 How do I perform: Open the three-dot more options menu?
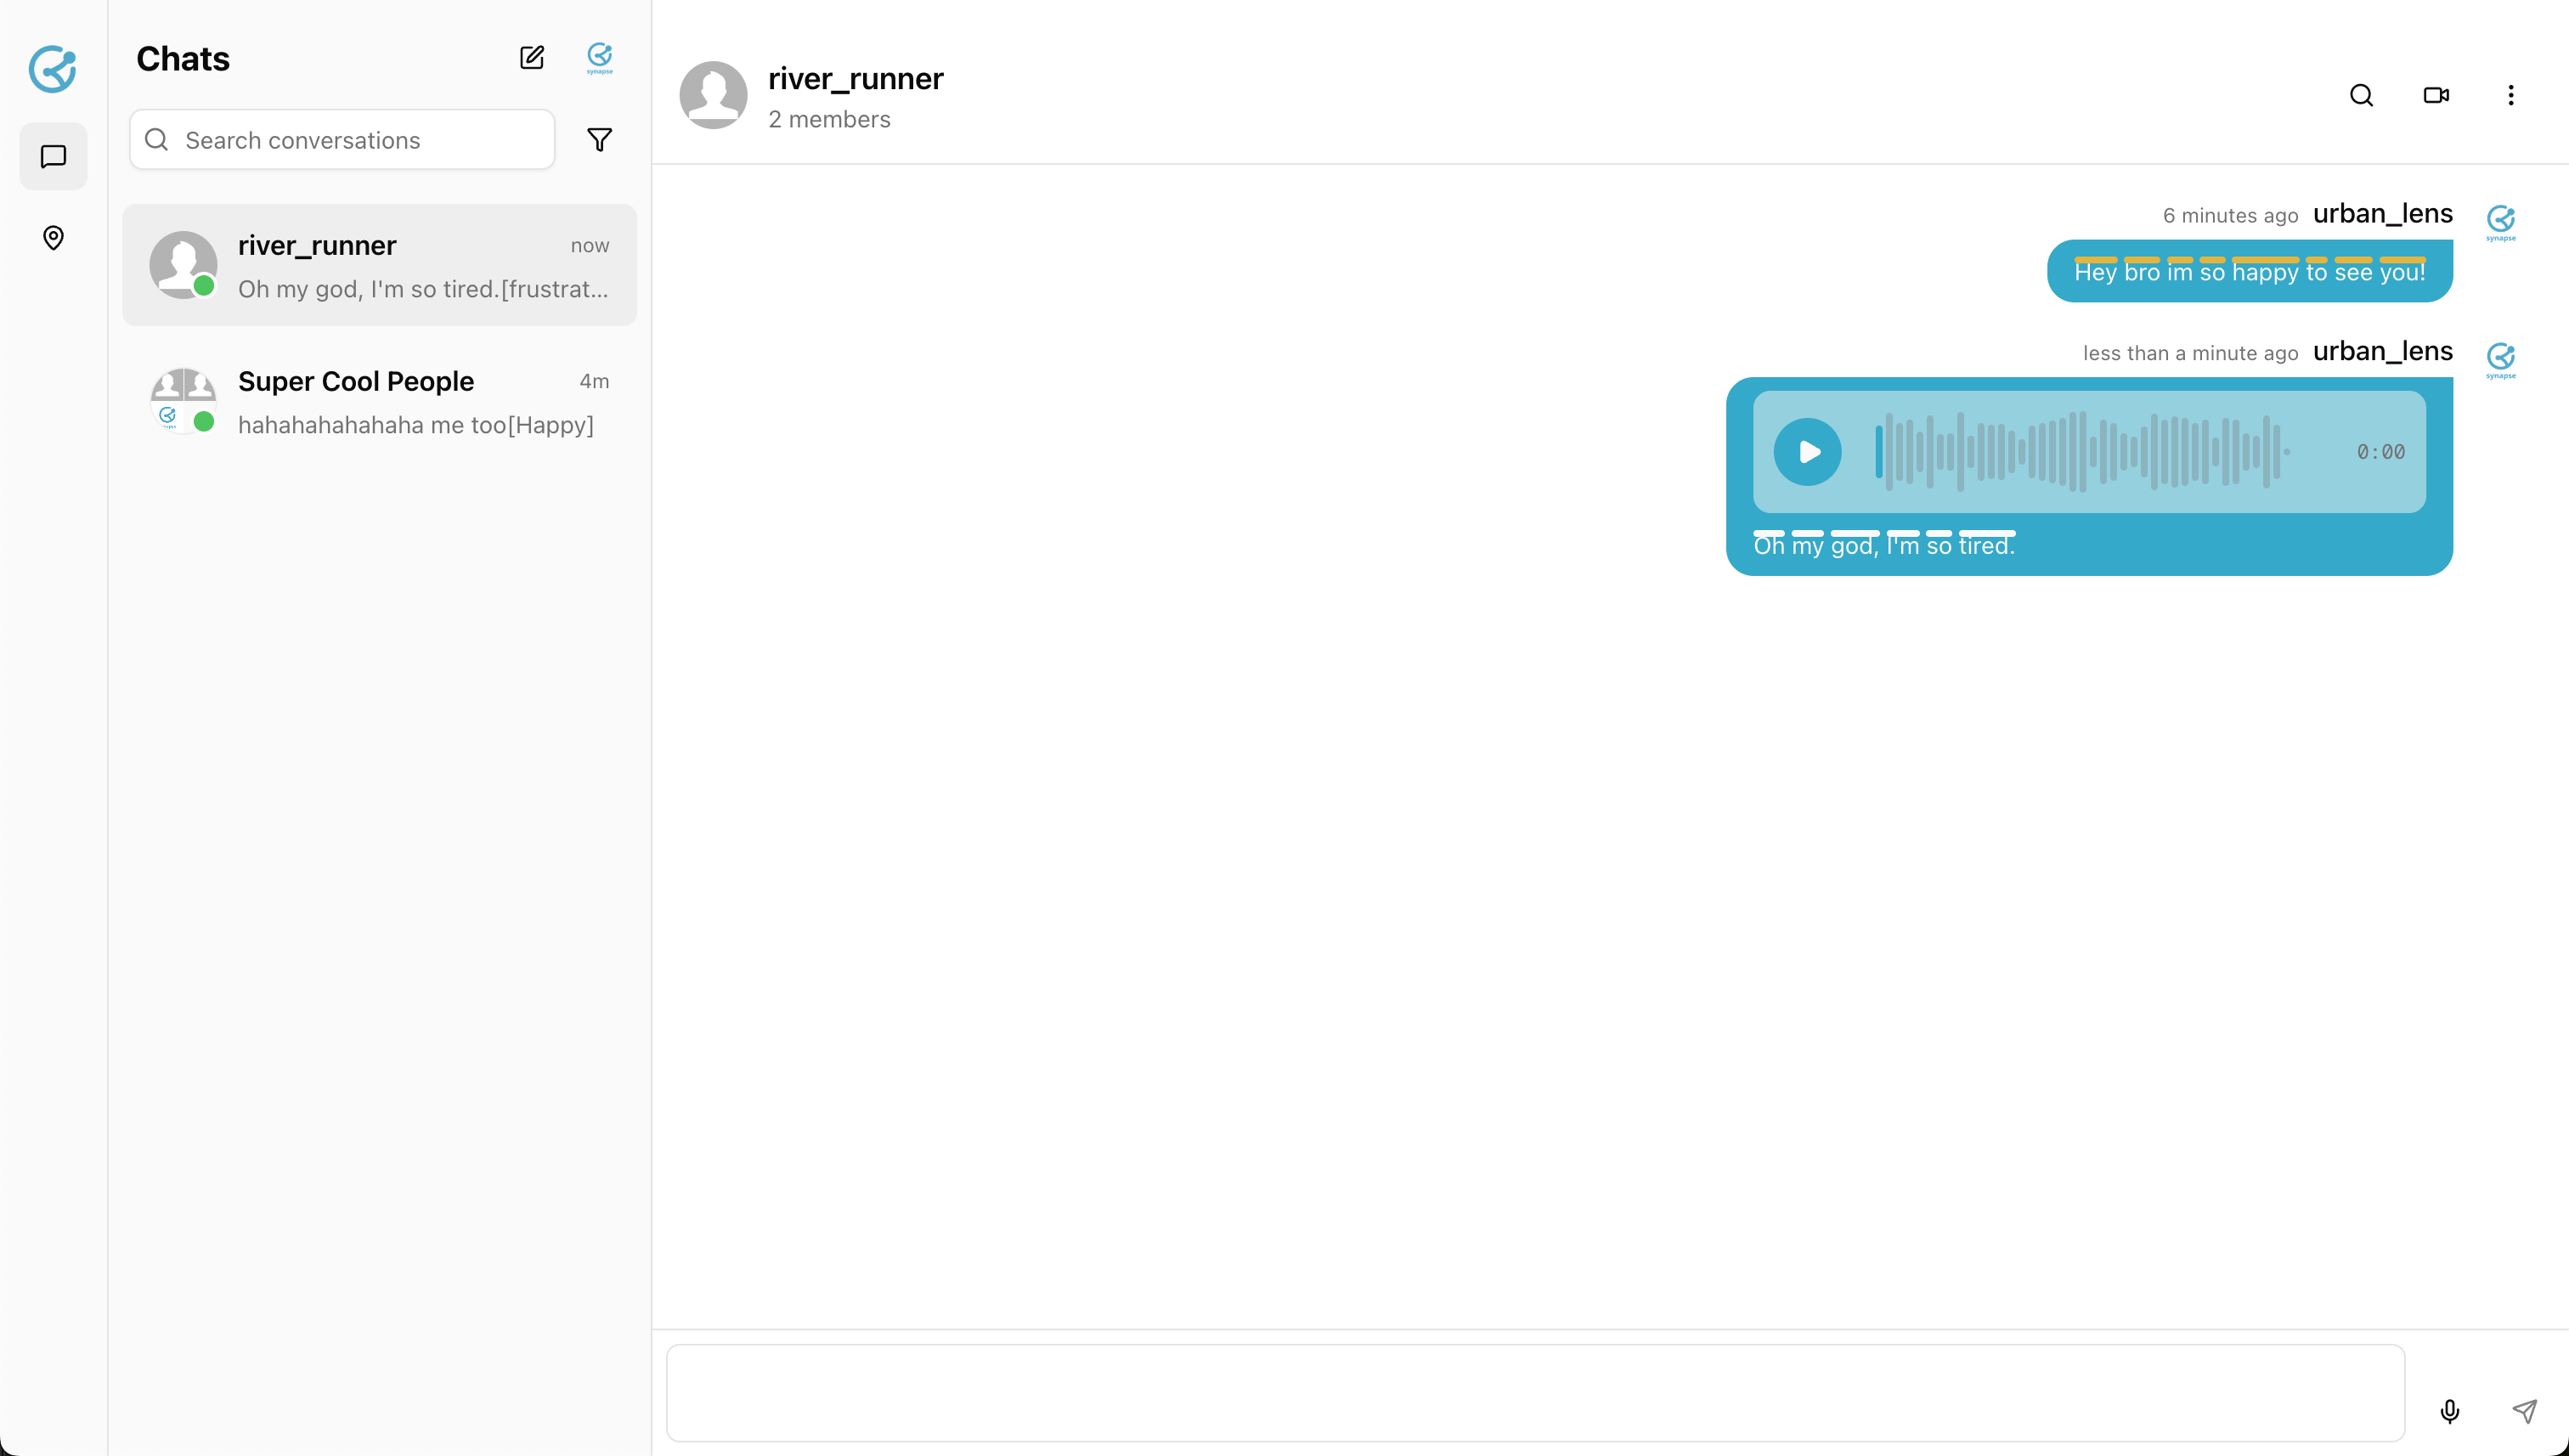click(2510, 95)
